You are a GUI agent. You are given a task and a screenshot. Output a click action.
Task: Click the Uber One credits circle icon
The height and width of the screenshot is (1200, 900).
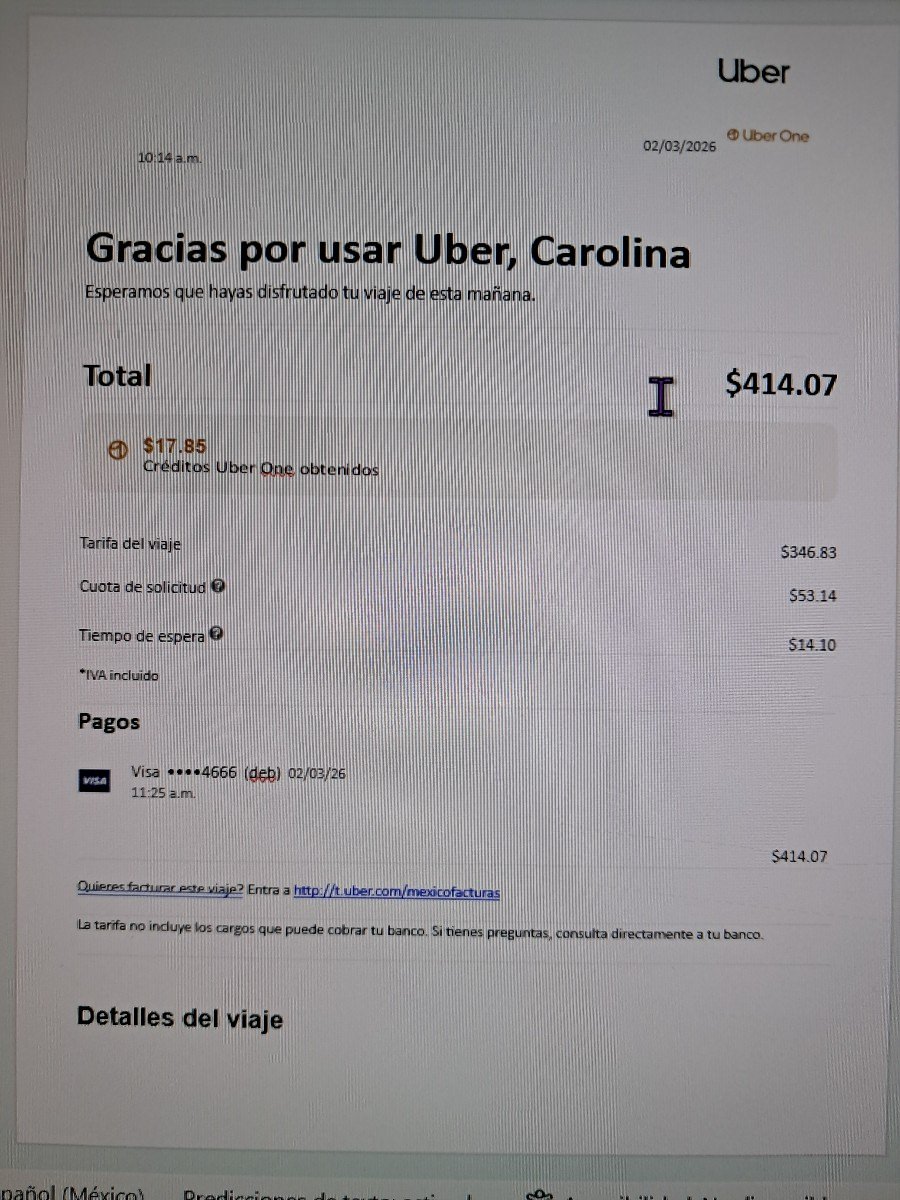click(x=118, y=450)
